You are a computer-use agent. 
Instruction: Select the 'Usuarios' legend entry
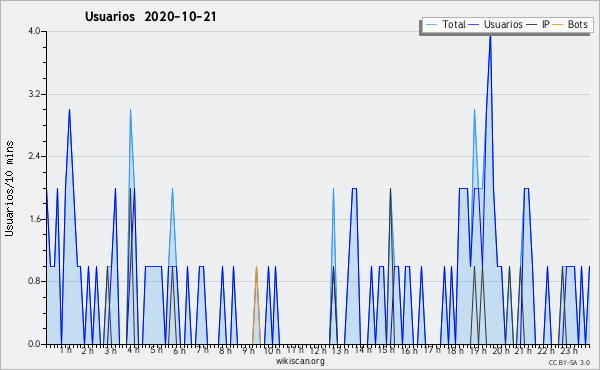(496, 24)
